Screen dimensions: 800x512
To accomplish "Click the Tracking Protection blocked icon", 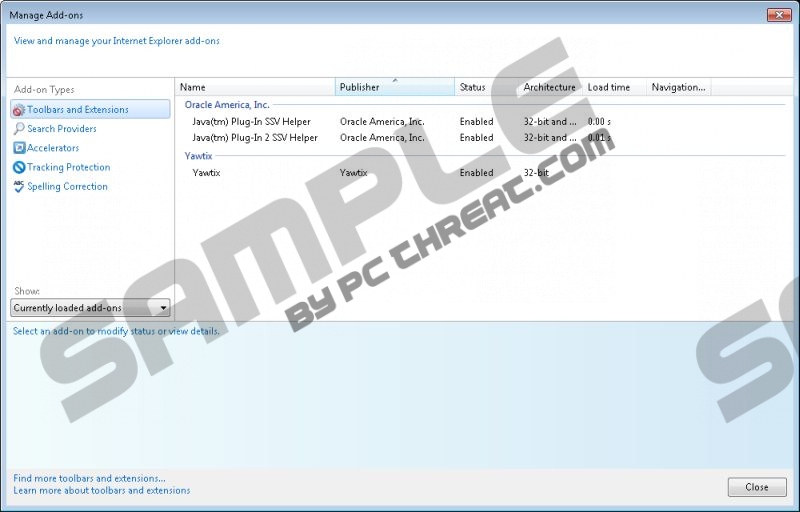I will click(x=18, y=167).
